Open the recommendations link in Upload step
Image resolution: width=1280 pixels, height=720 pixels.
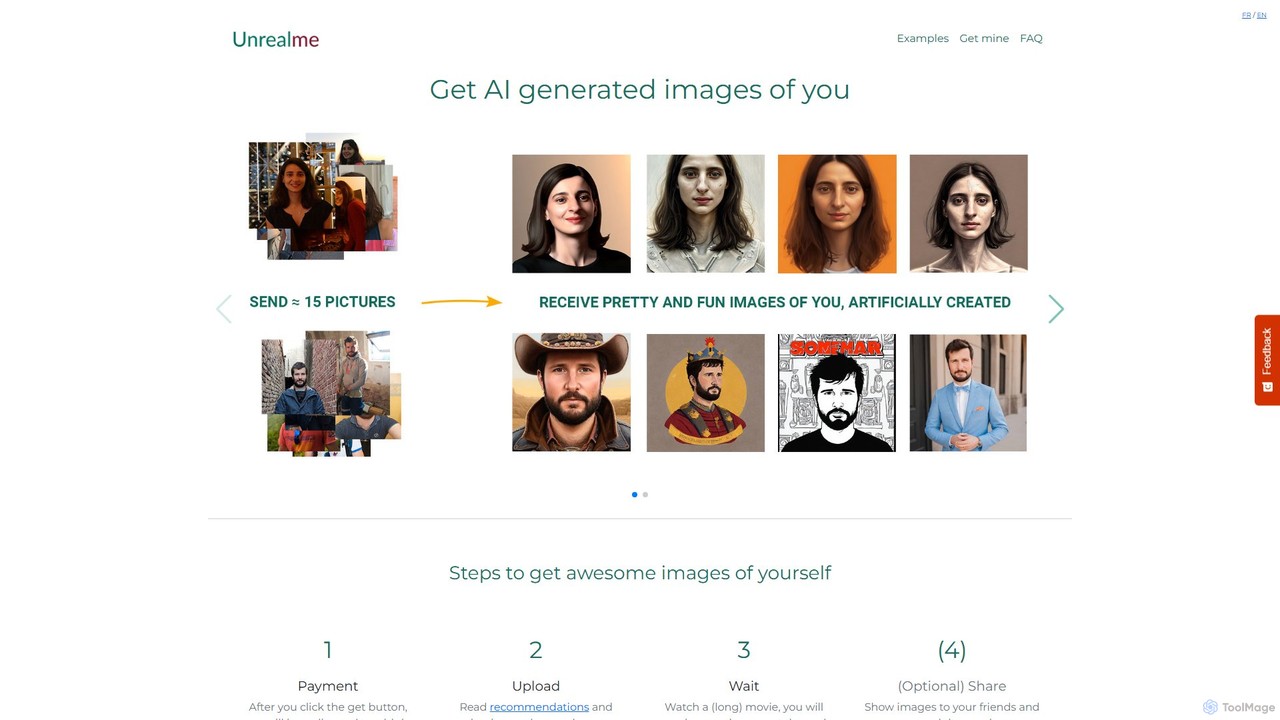539,707
